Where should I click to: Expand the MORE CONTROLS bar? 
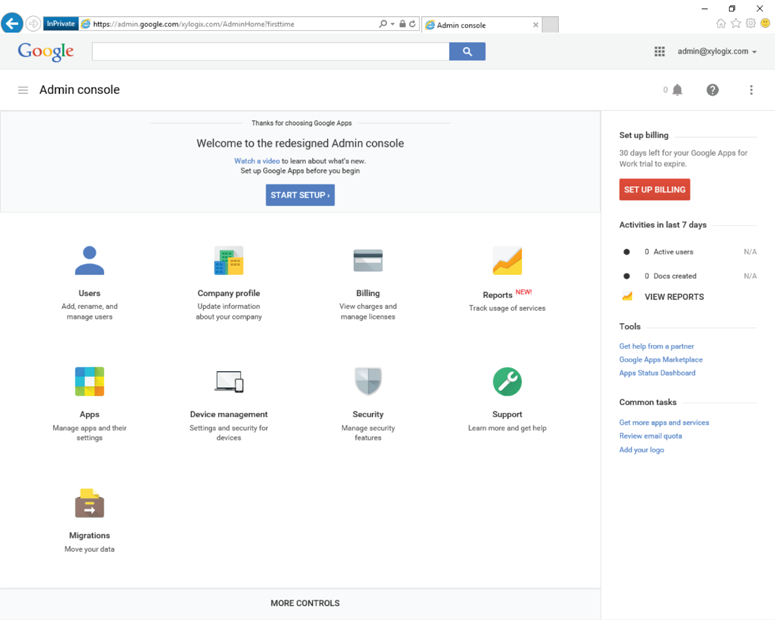click(305, 603)
